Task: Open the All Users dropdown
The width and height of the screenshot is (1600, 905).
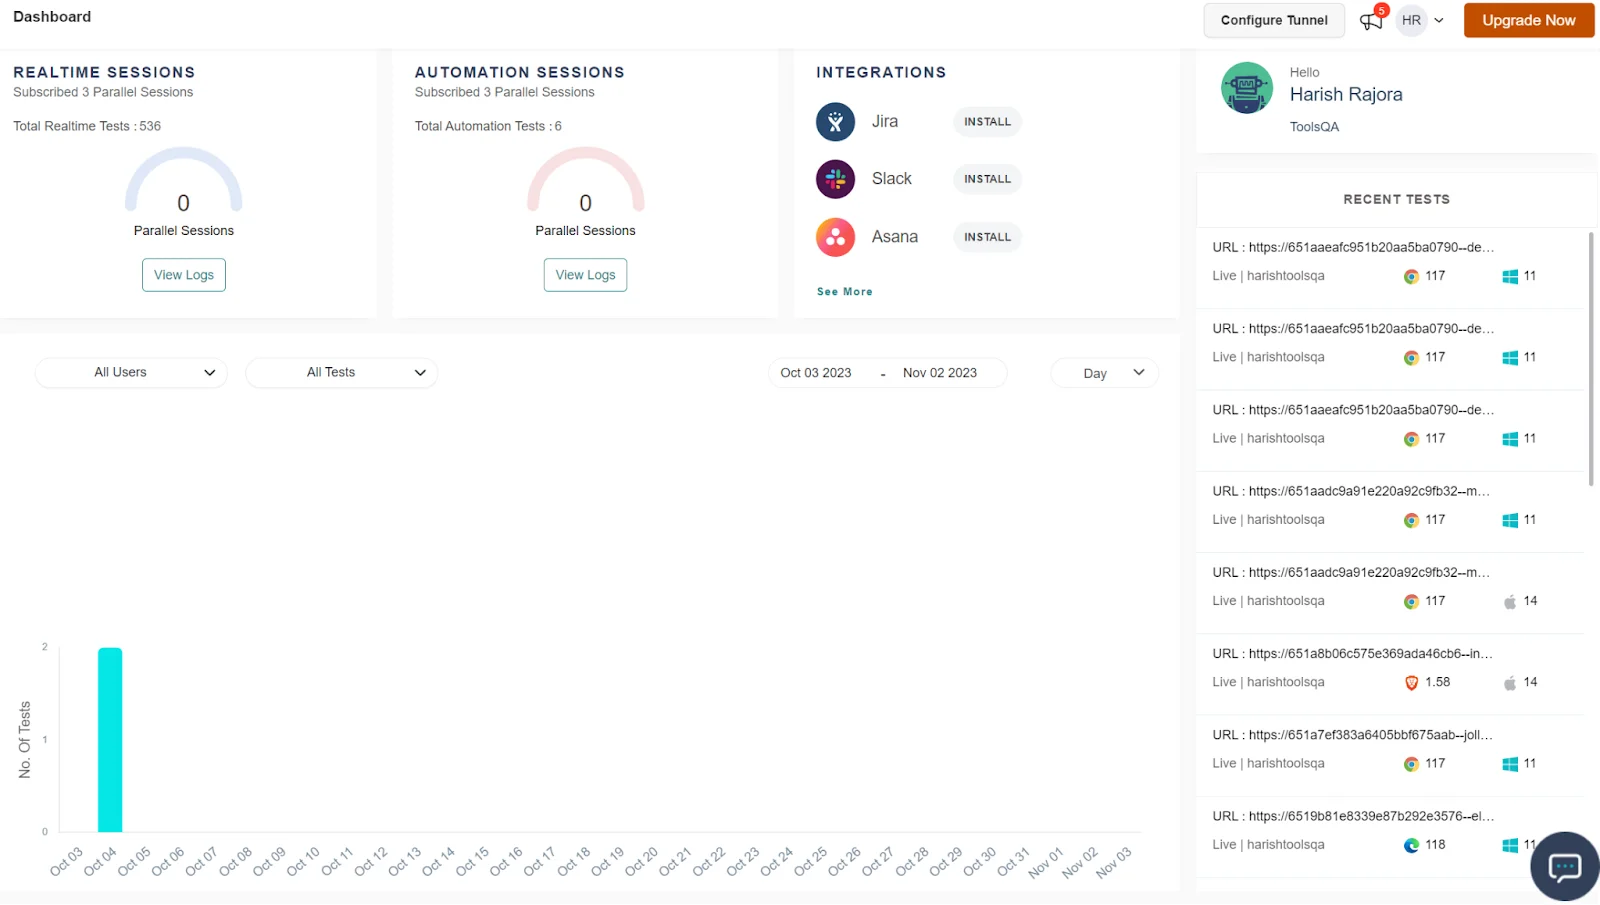Action: coord(130,372)
